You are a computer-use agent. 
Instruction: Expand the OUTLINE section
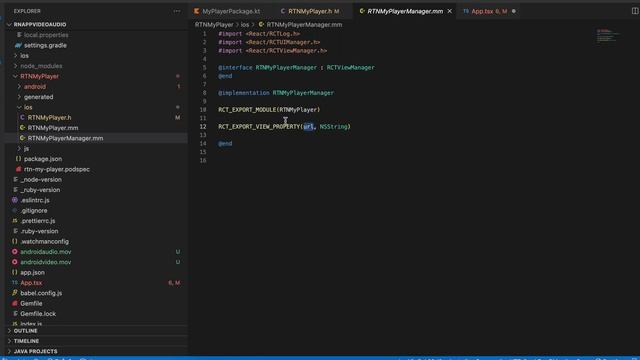[25, 331]
